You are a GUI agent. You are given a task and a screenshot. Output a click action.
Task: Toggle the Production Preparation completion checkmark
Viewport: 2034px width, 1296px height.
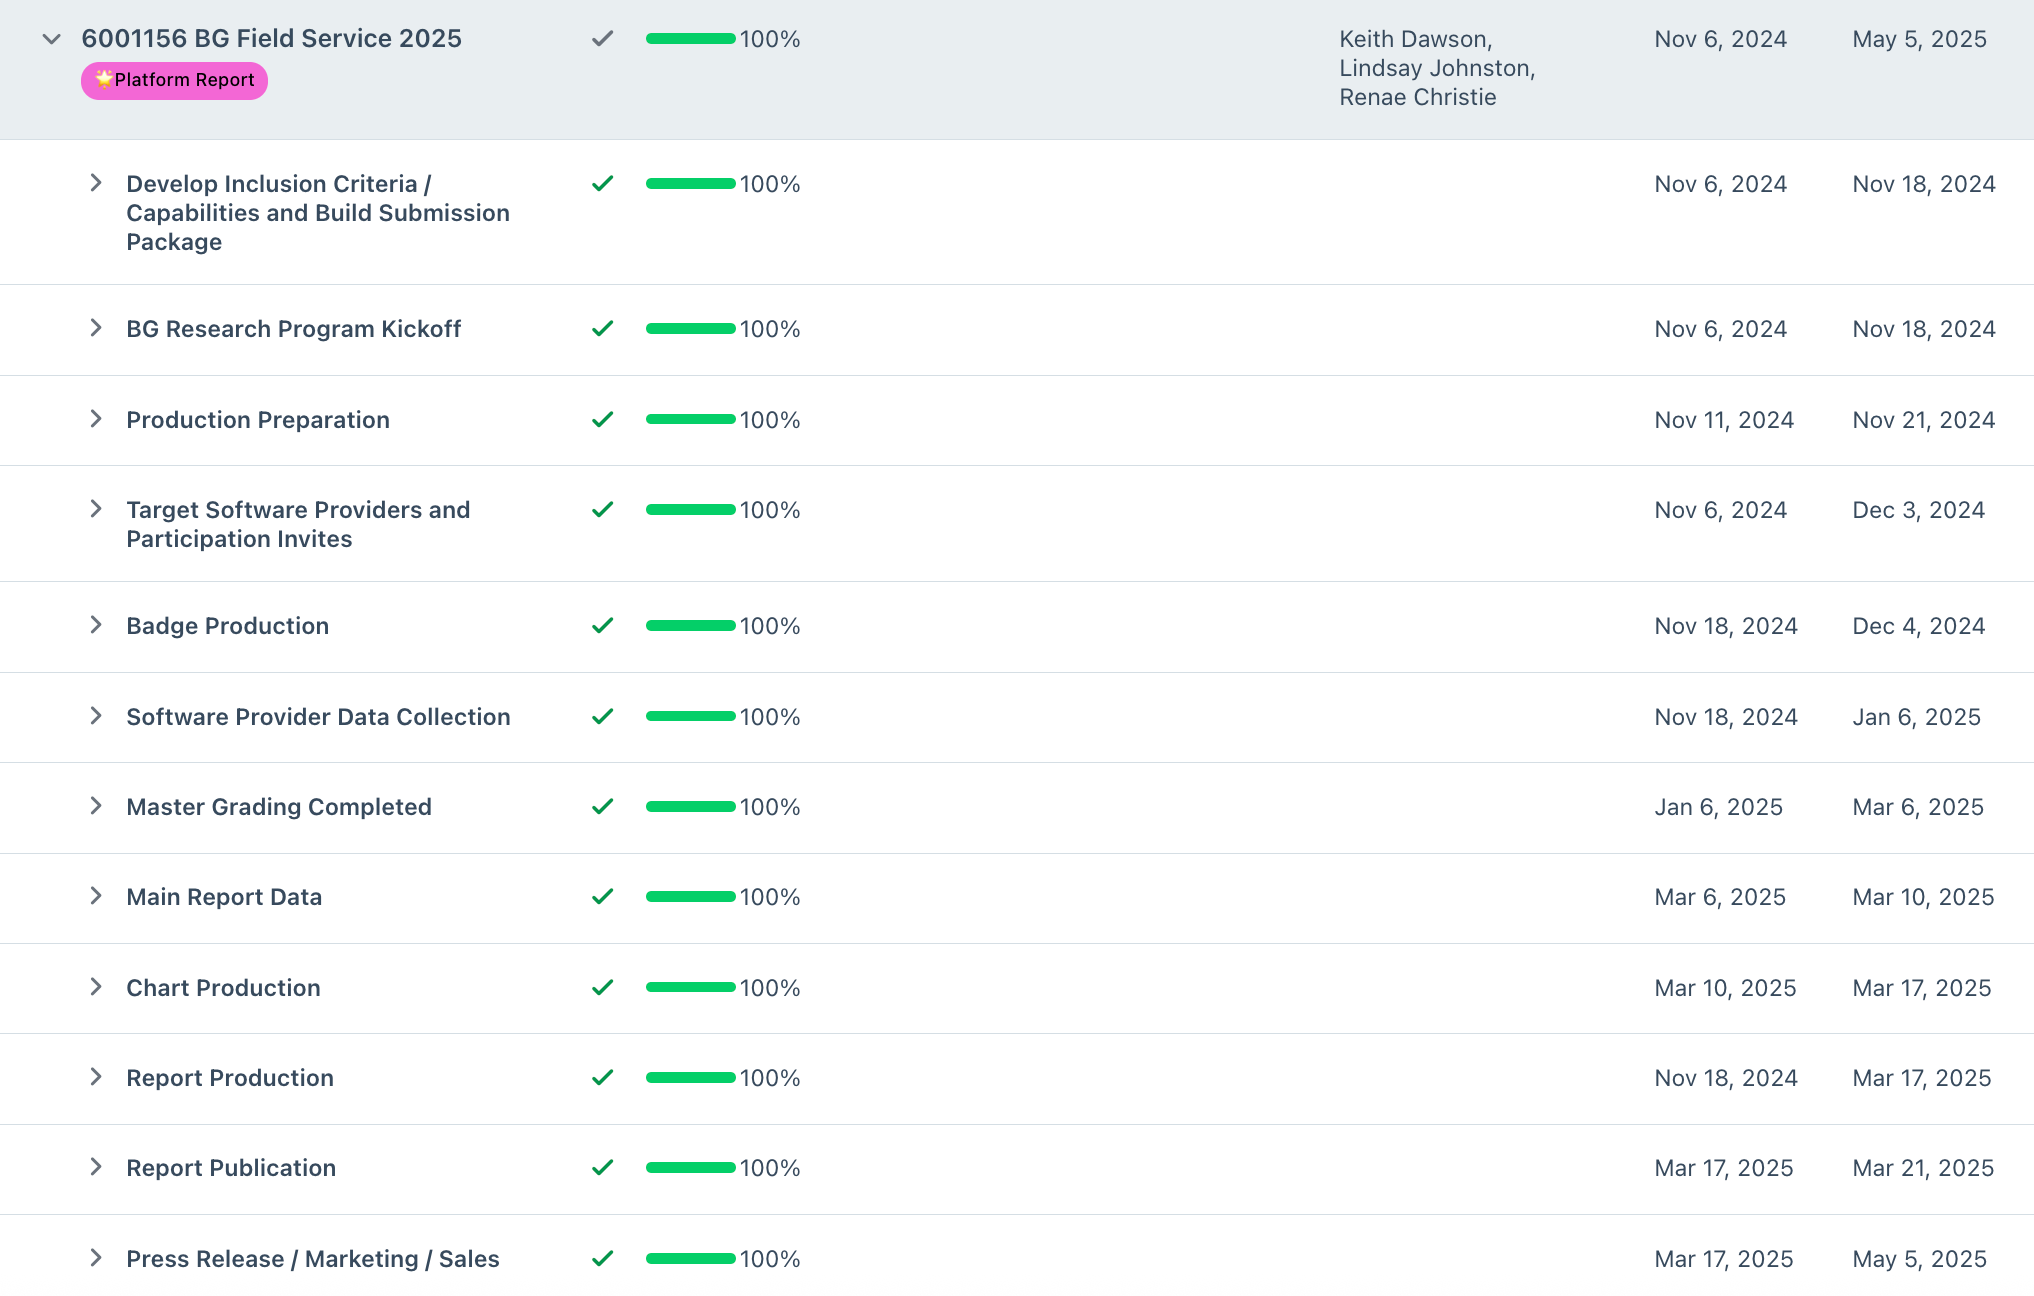[x=602, y=420]
